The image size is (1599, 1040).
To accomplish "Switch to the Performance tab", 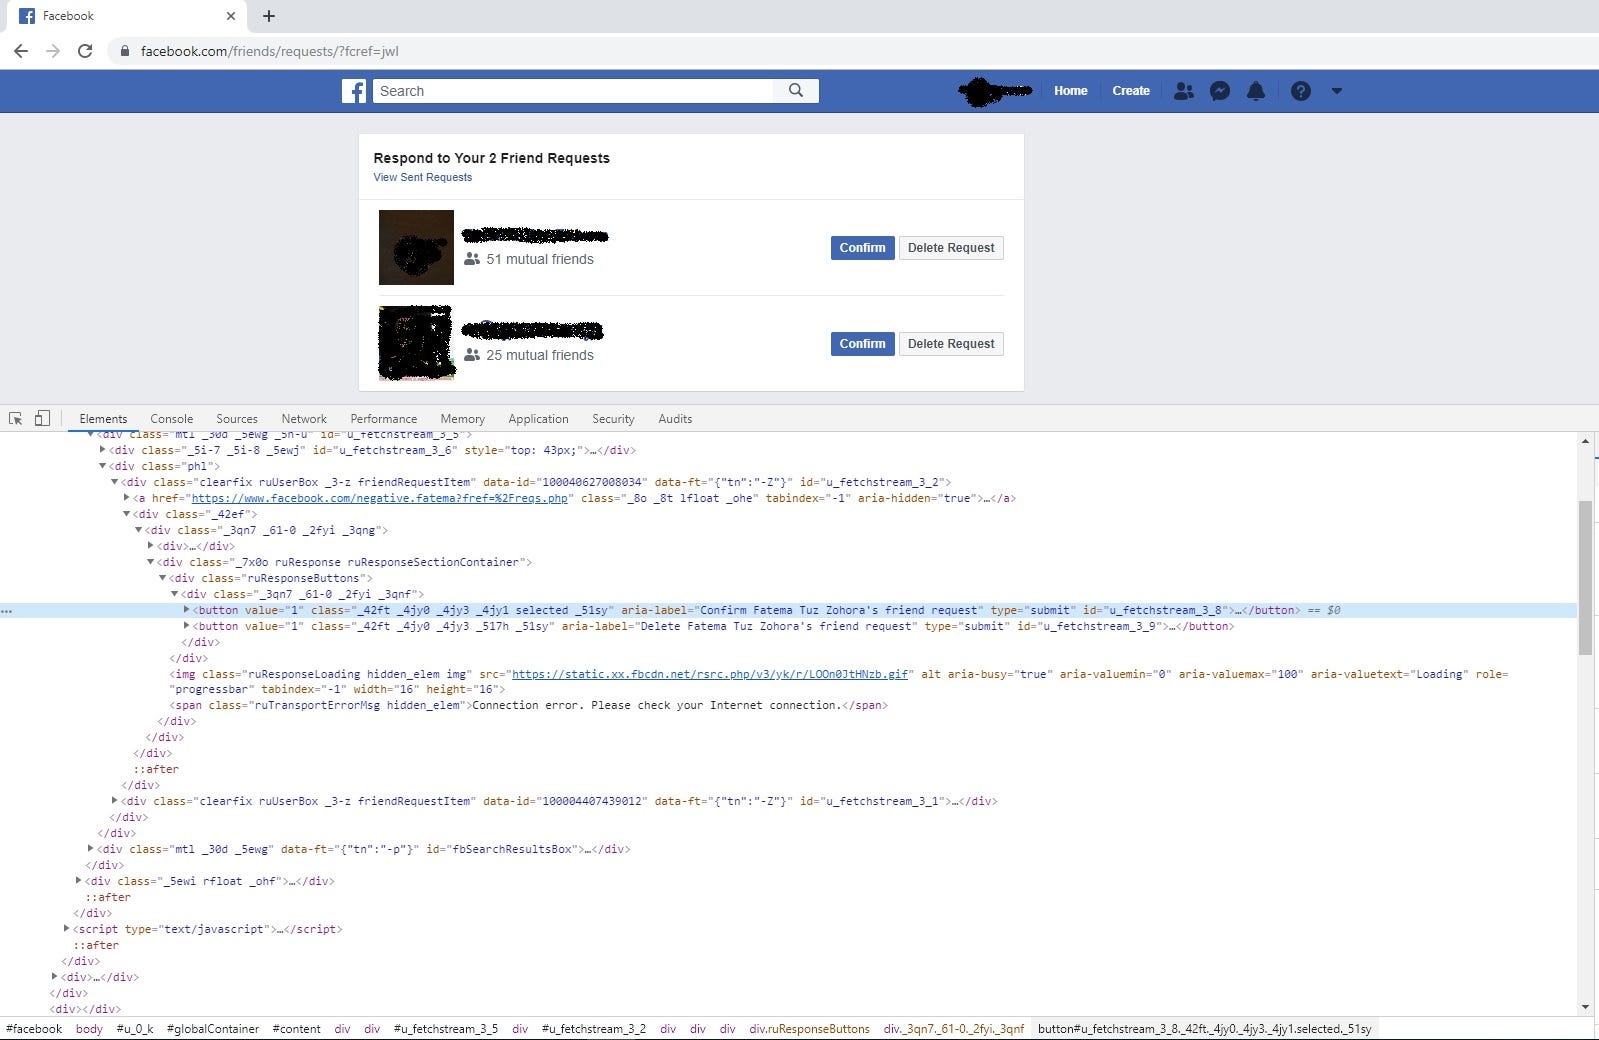I will click(383, 419).
